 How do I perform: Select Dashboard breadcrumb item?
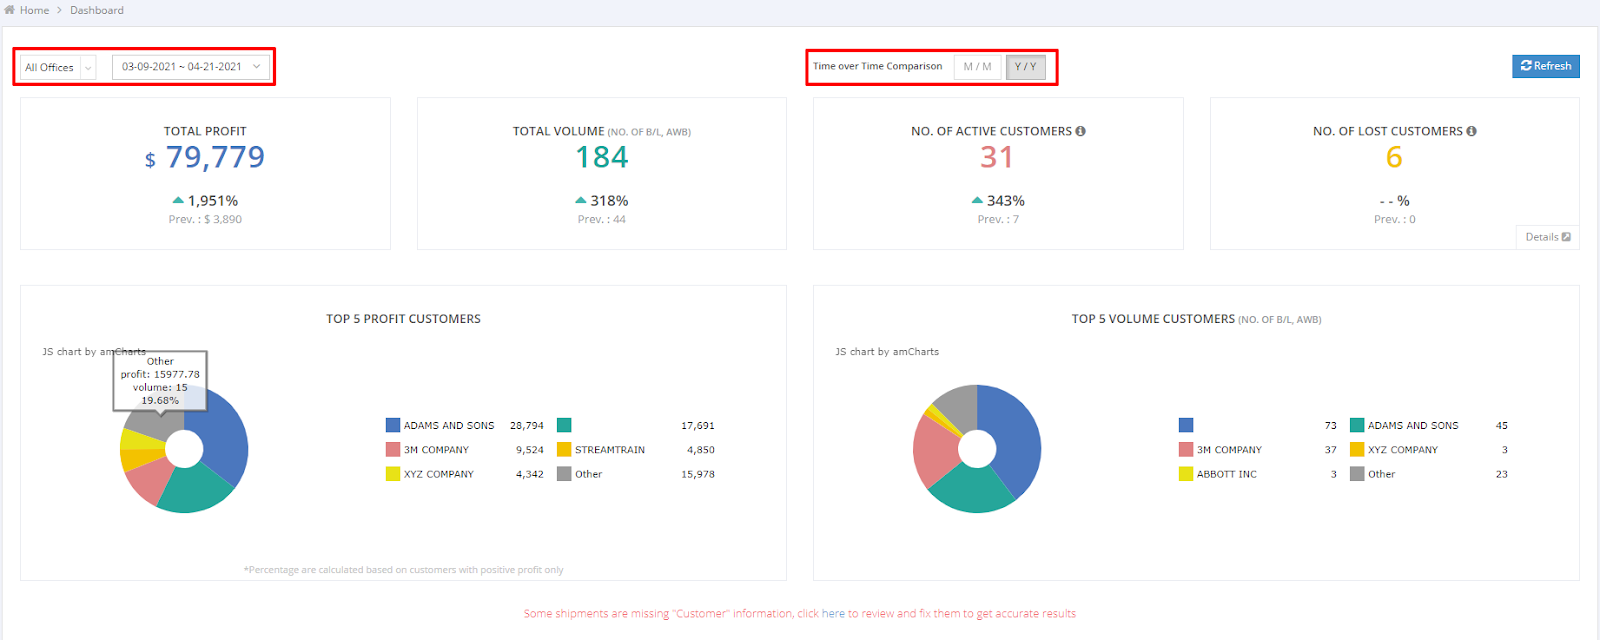point(97,10)
